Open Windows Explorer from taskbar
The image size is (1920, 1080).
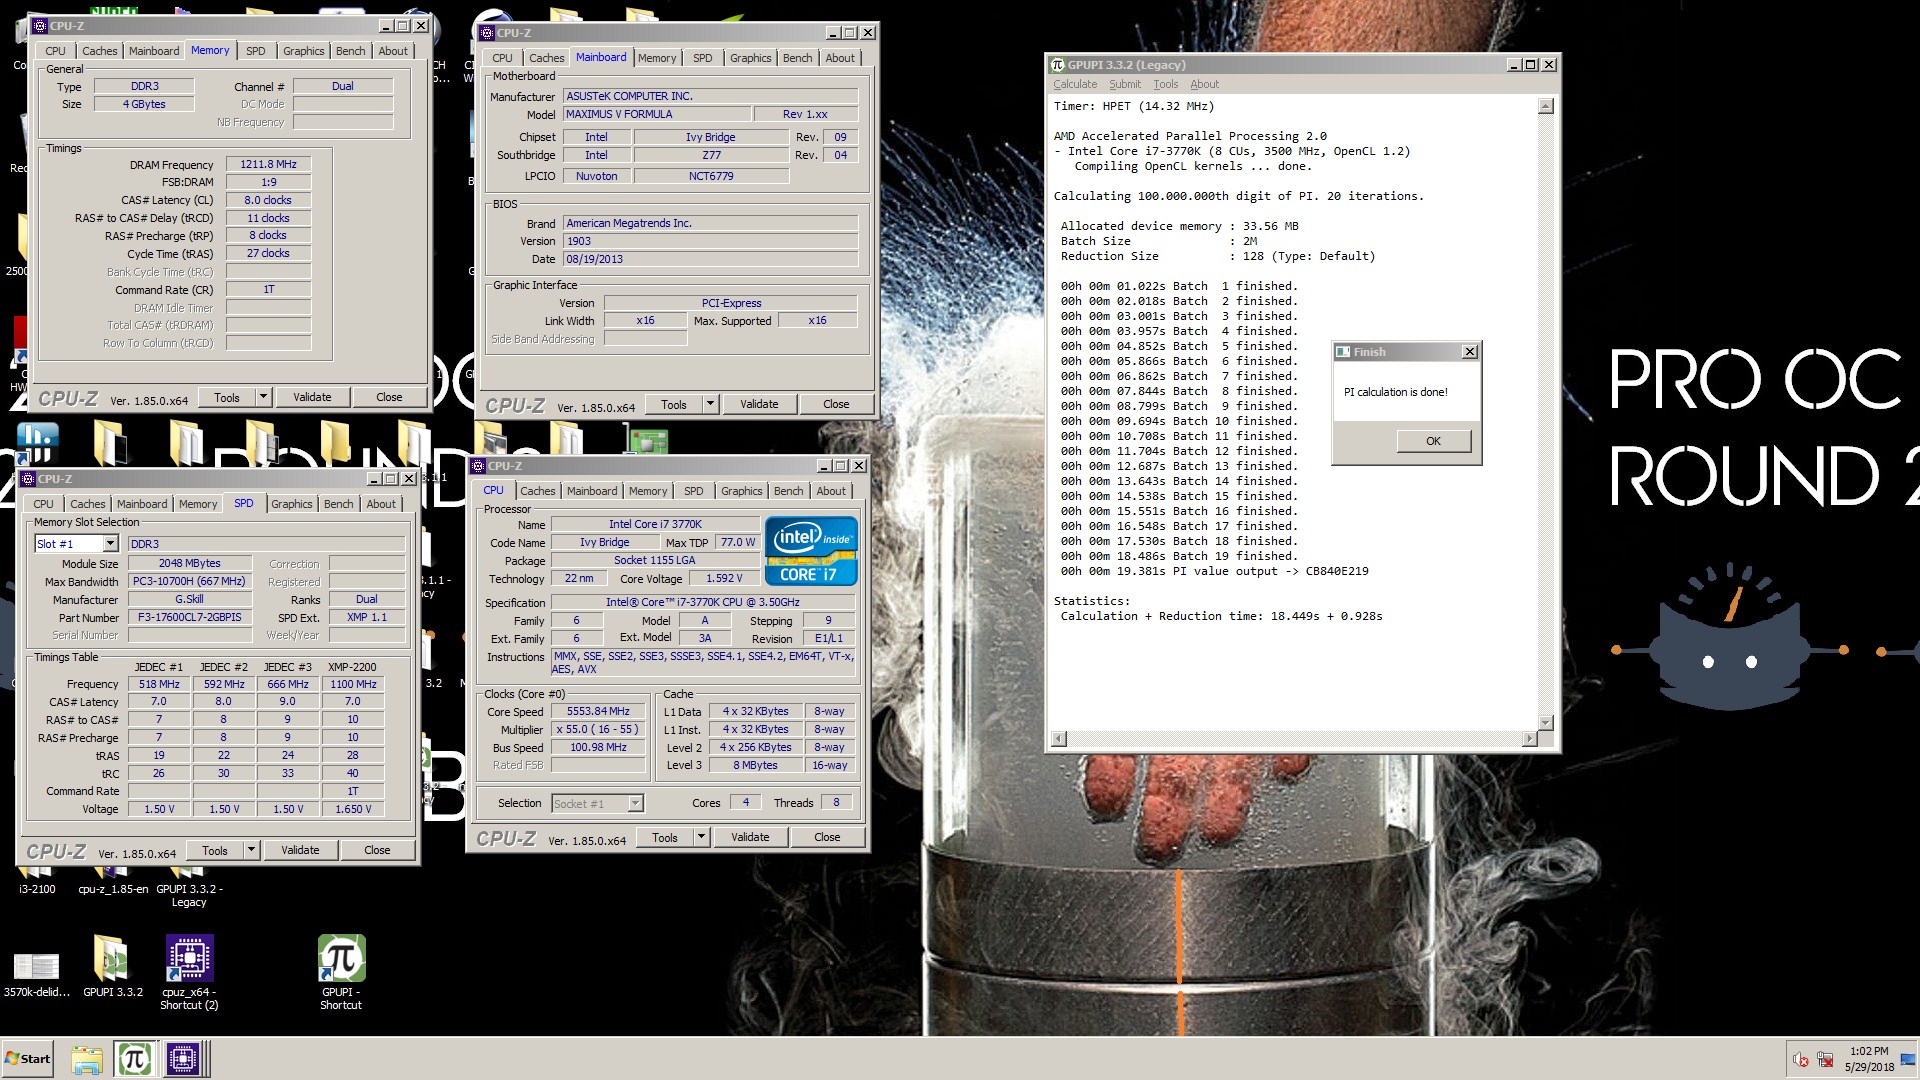coord(87,1059)
